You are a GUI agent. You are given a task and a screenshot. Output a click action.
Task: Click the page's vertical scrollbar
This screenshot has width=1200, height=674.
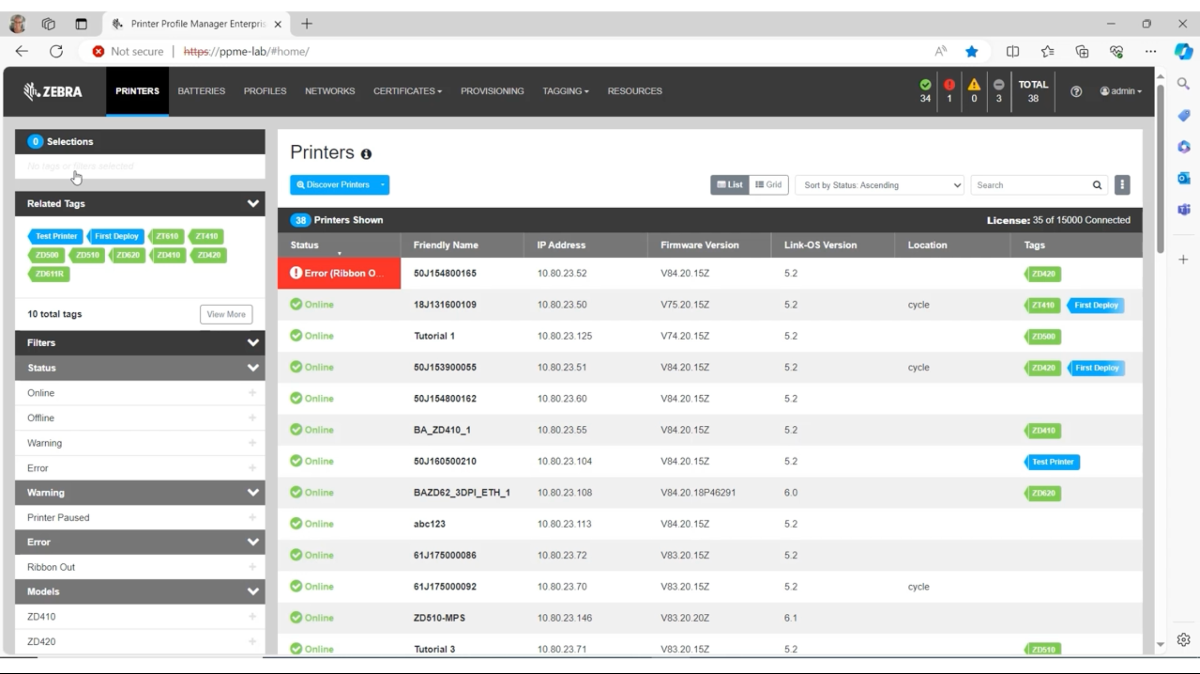1160,170
